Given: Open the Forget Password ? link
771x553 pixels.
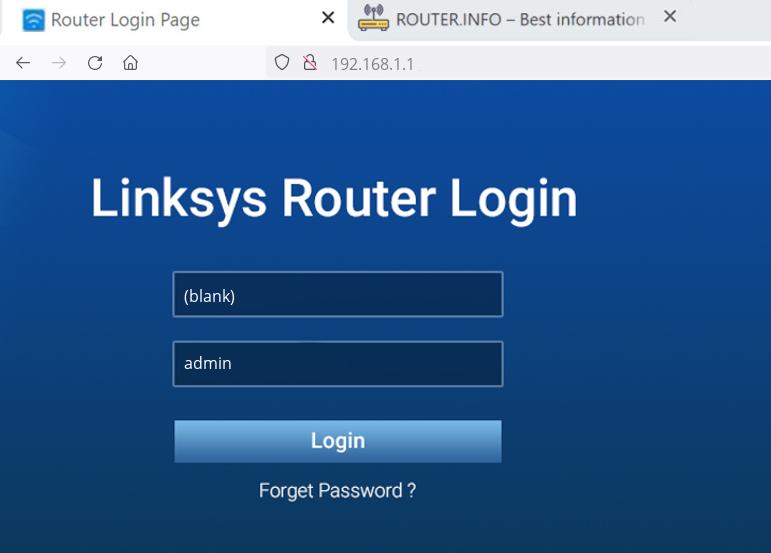Looking at the screenshot, I should 337,491.
